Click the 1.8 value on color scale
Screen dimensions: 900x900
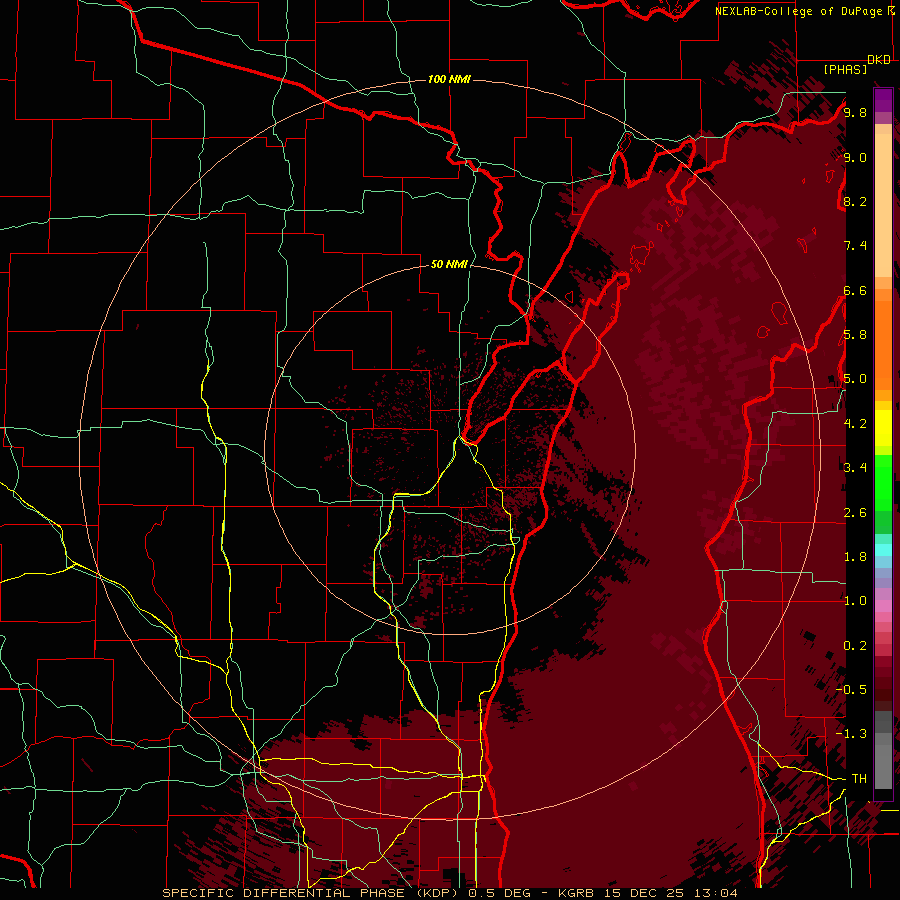(x=855, y=557)
